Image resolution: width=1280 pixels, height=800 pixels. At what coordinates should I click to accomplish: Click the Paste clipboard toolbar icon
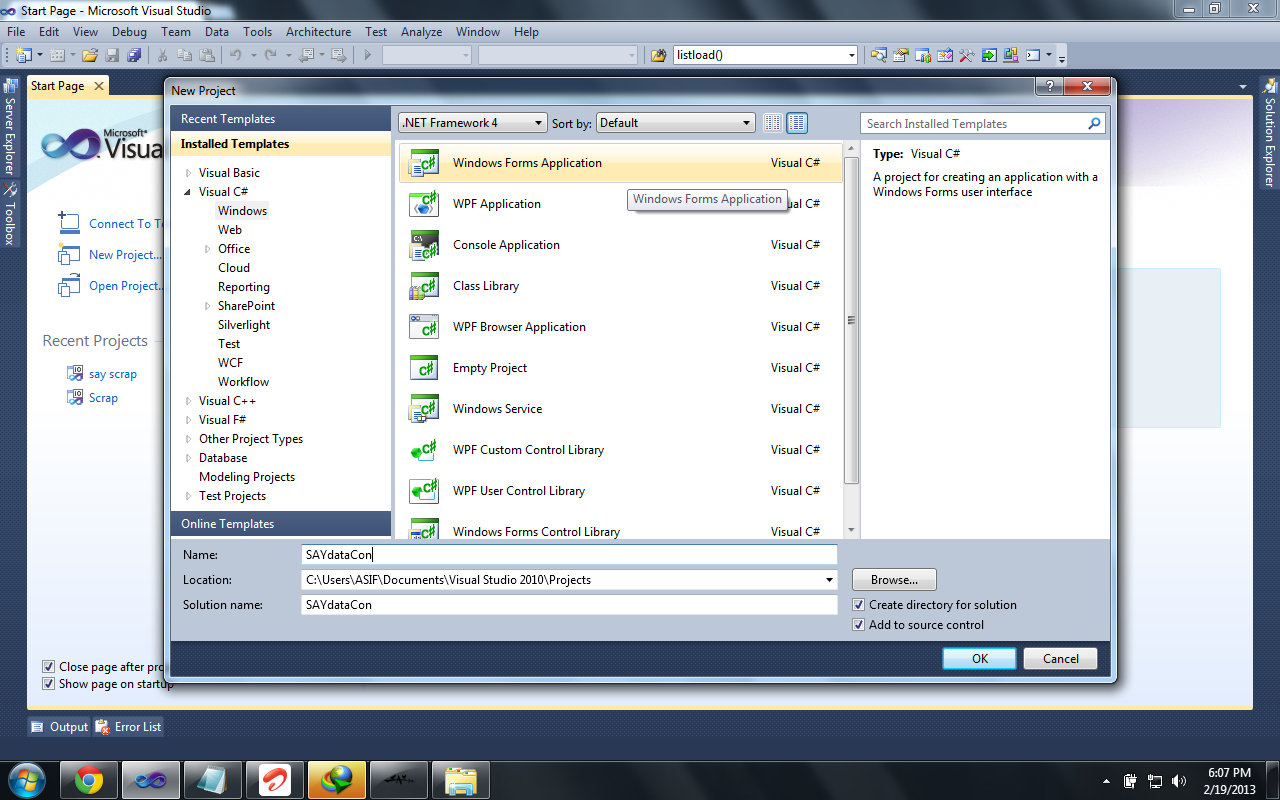(206, 55)
